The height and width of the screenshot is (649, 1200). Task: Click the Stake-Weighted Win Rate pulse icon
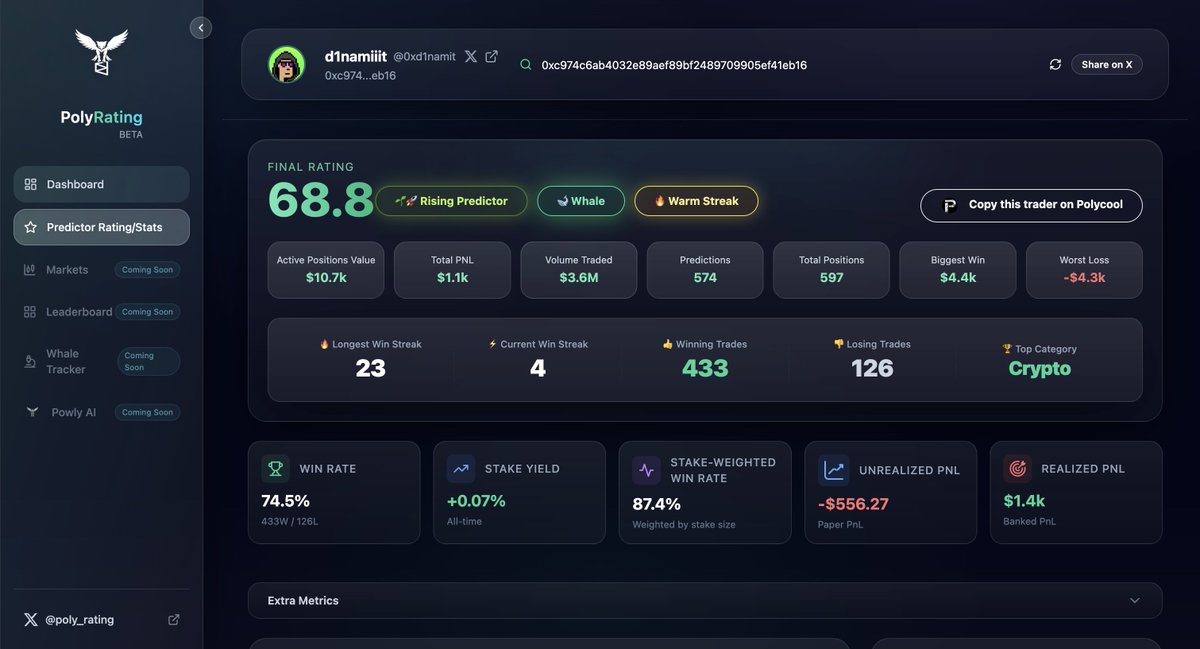tap(646, 470)
